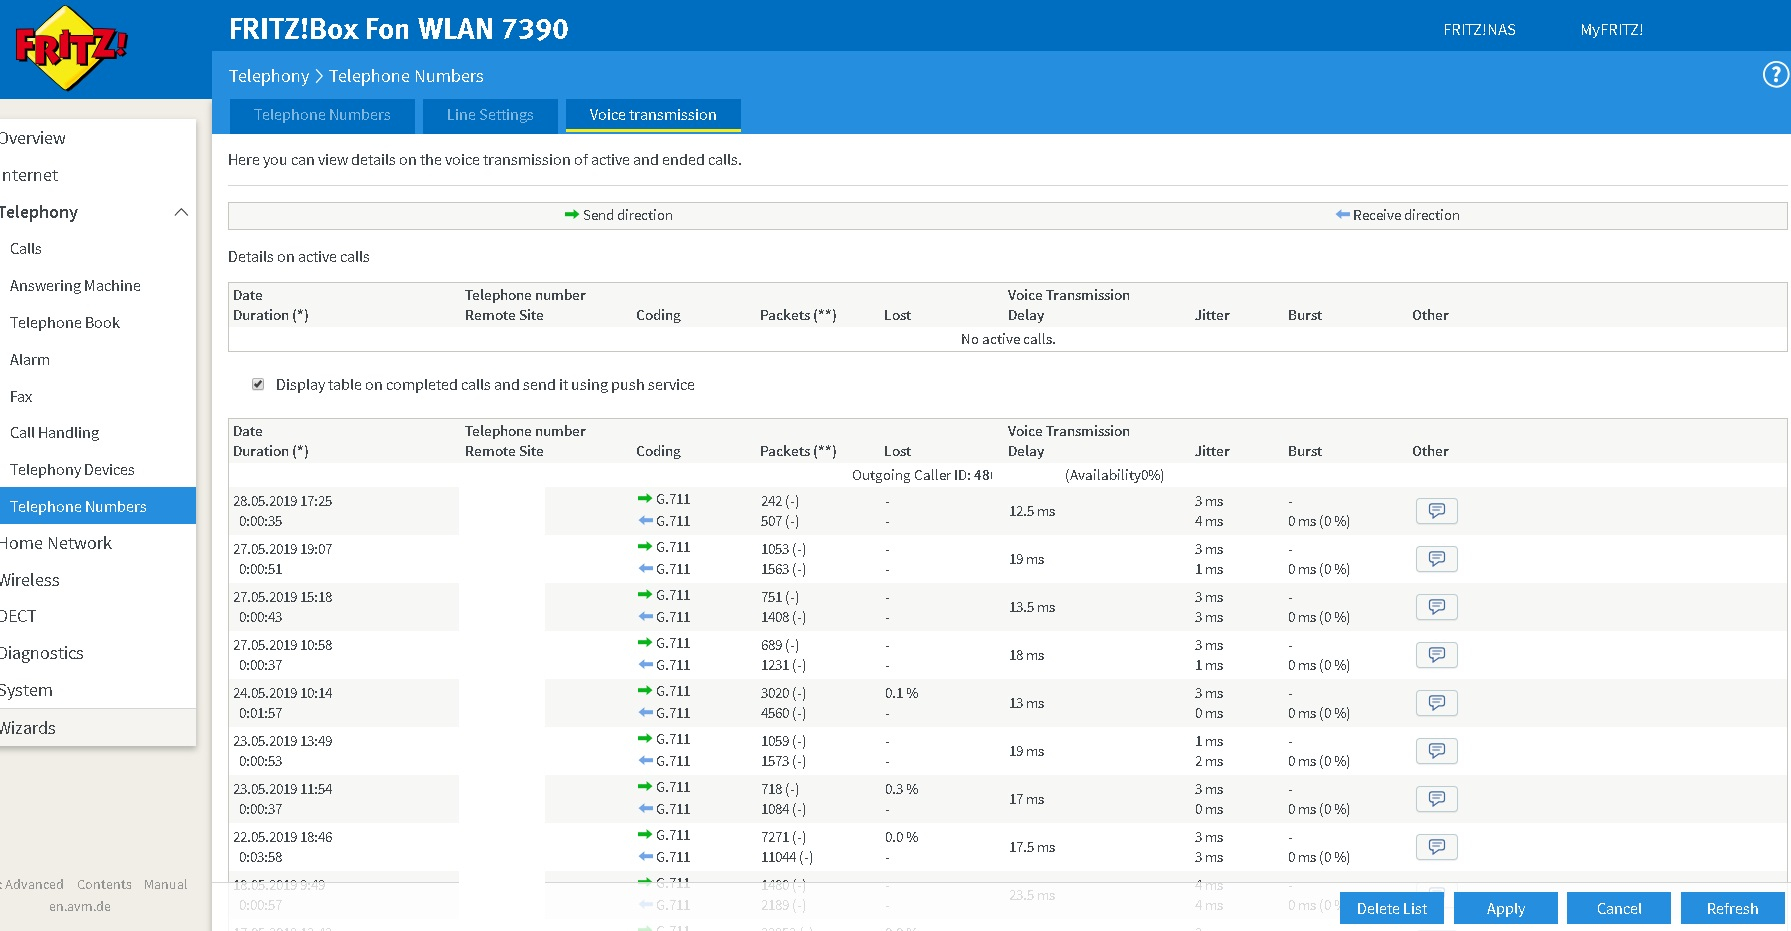This screenshot has width=1791, height=931.
Task: Open comment icon for 24.05.2019 10:14 call
Action: point(1436,703)
